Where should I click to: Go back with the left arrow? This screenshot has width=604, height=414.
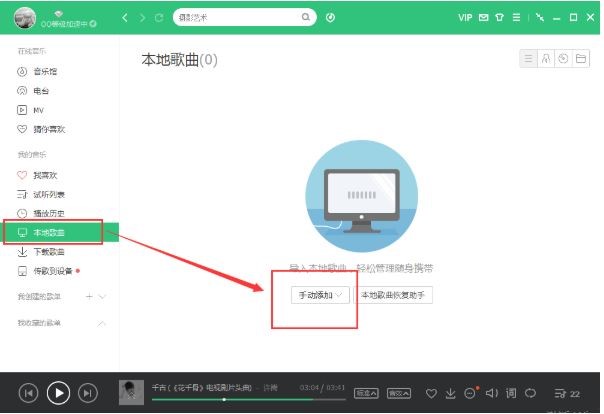[124, 17]
